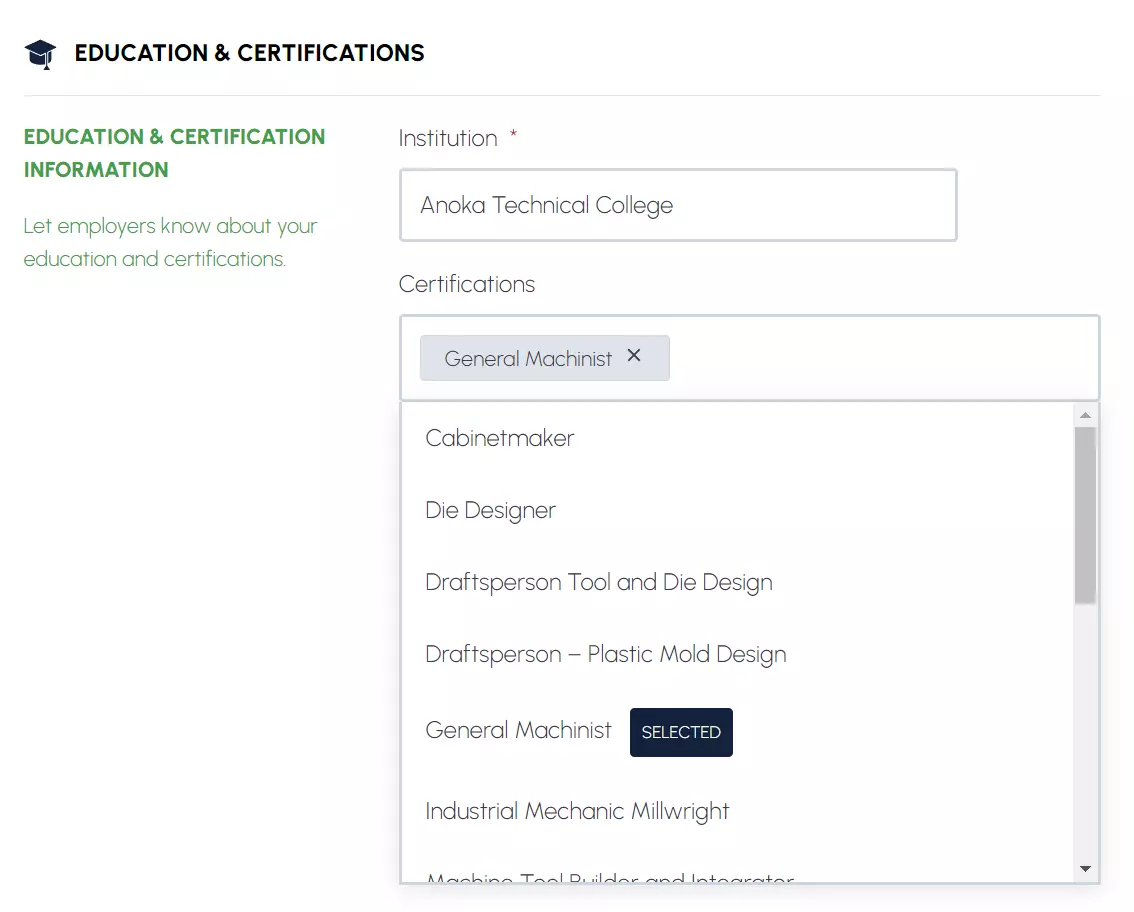Choose Draftsperson Tool and Die Design
Image resolution: width=1134 pixels, height=912 pixels.
point(737,582)
